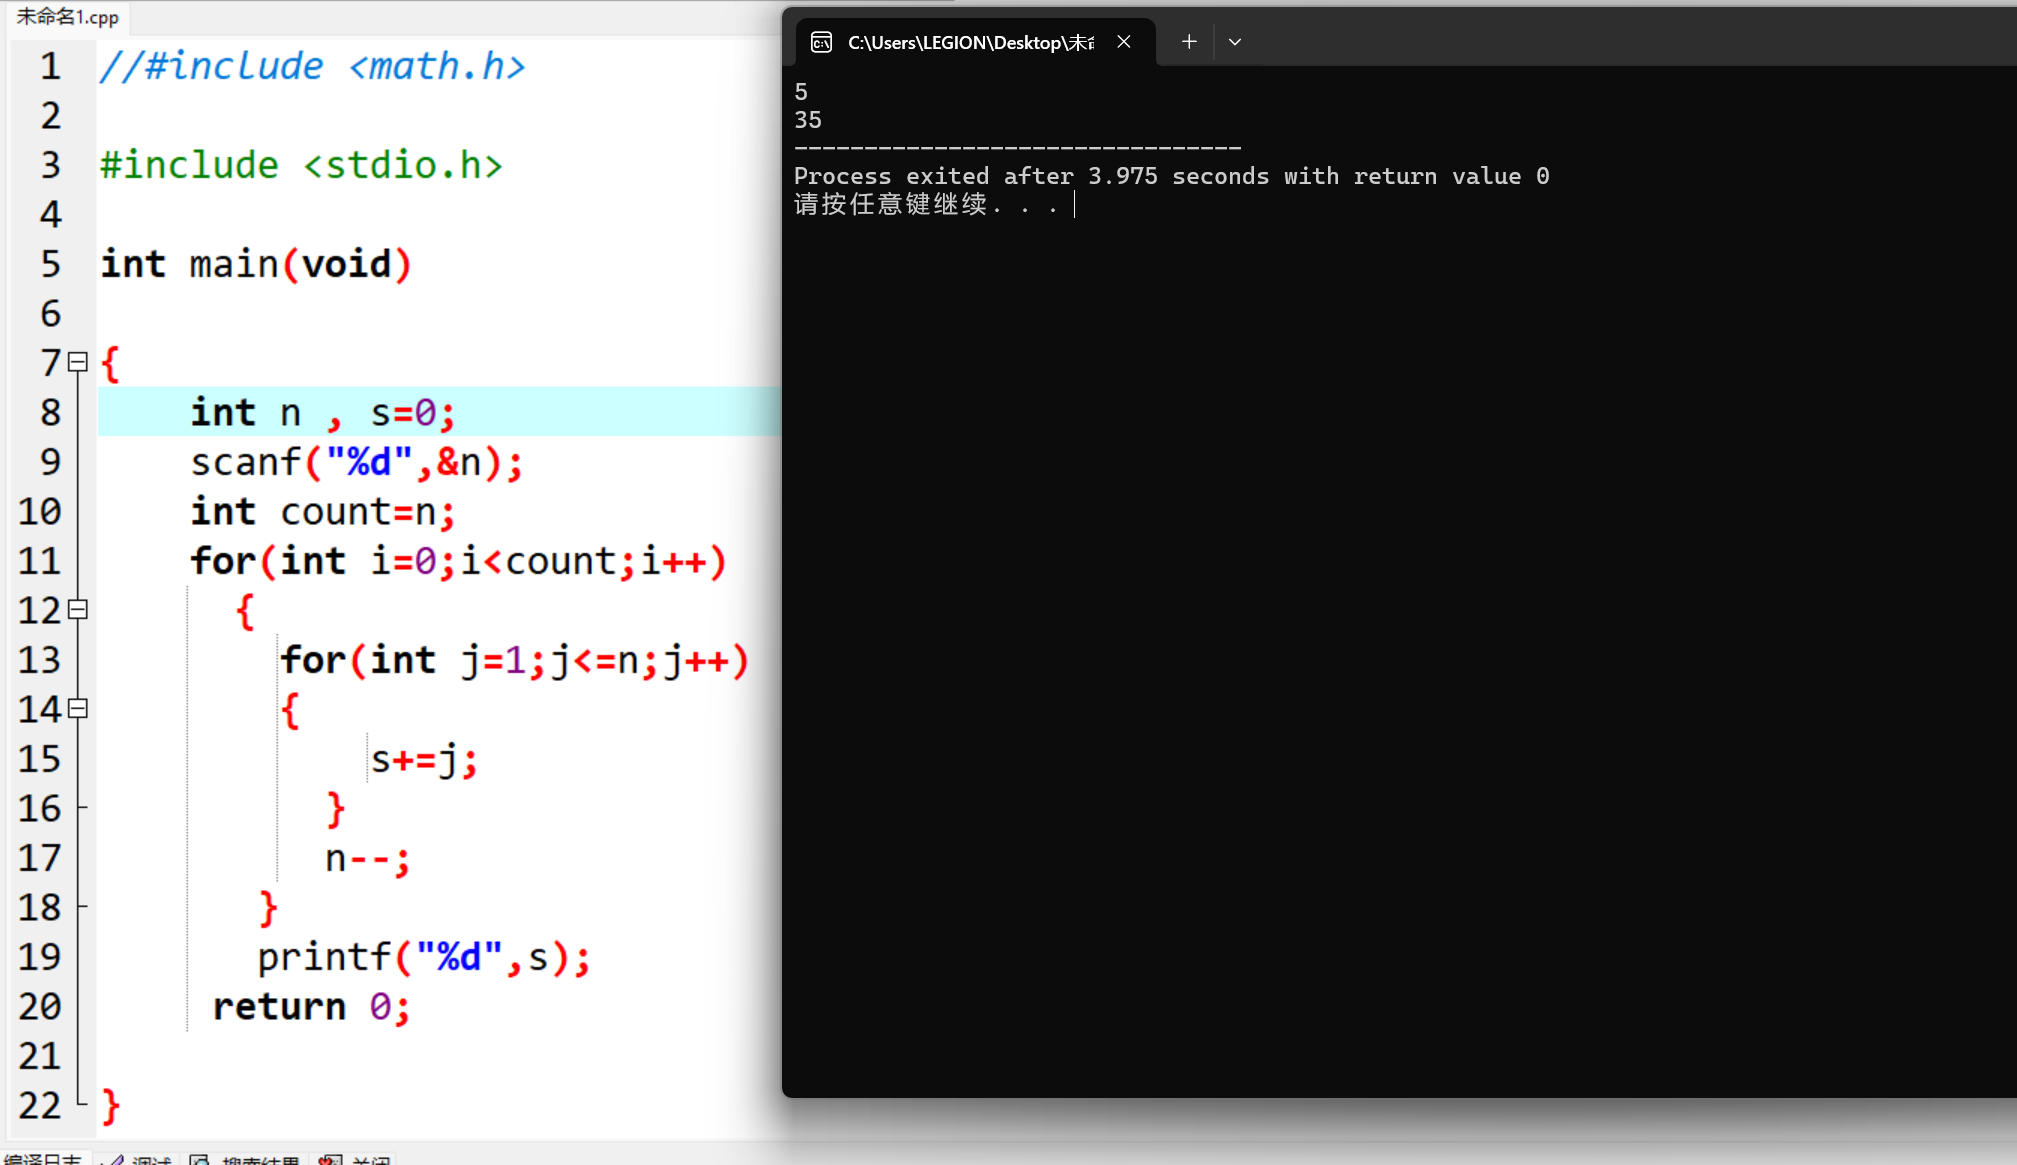Screen dimensions: 2017x1165
Task: Select the C:\Users\LEGION\Desktop terminal tab
Action: click(968, 42)
